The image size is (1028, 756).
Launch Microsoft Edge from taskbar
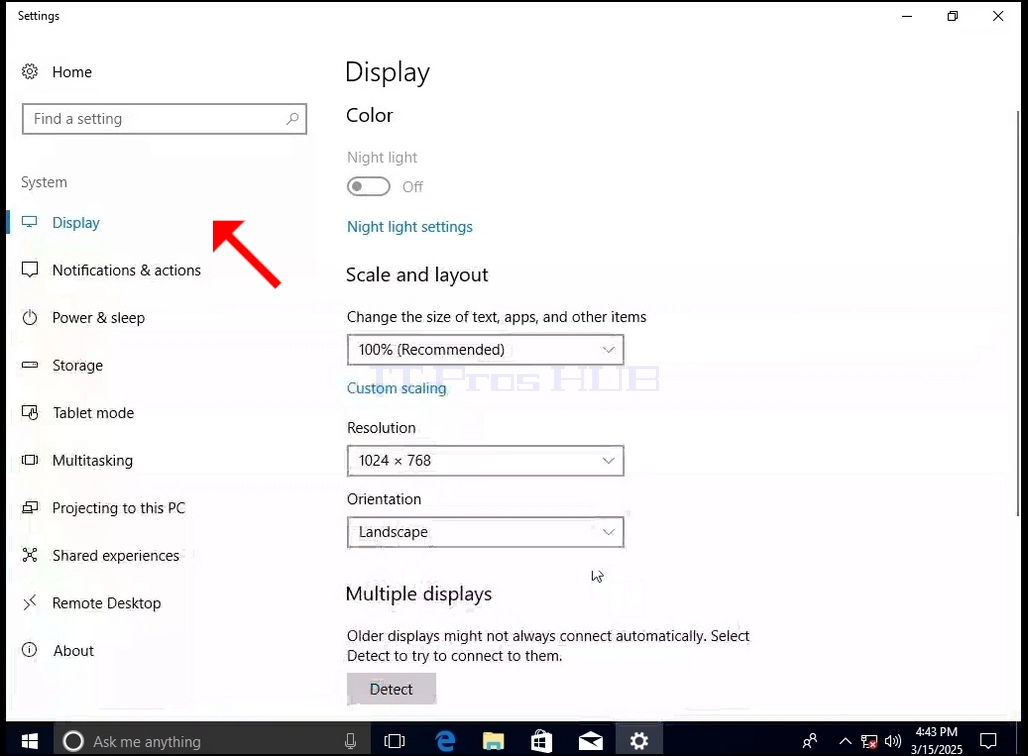click(x=445, y=741)
